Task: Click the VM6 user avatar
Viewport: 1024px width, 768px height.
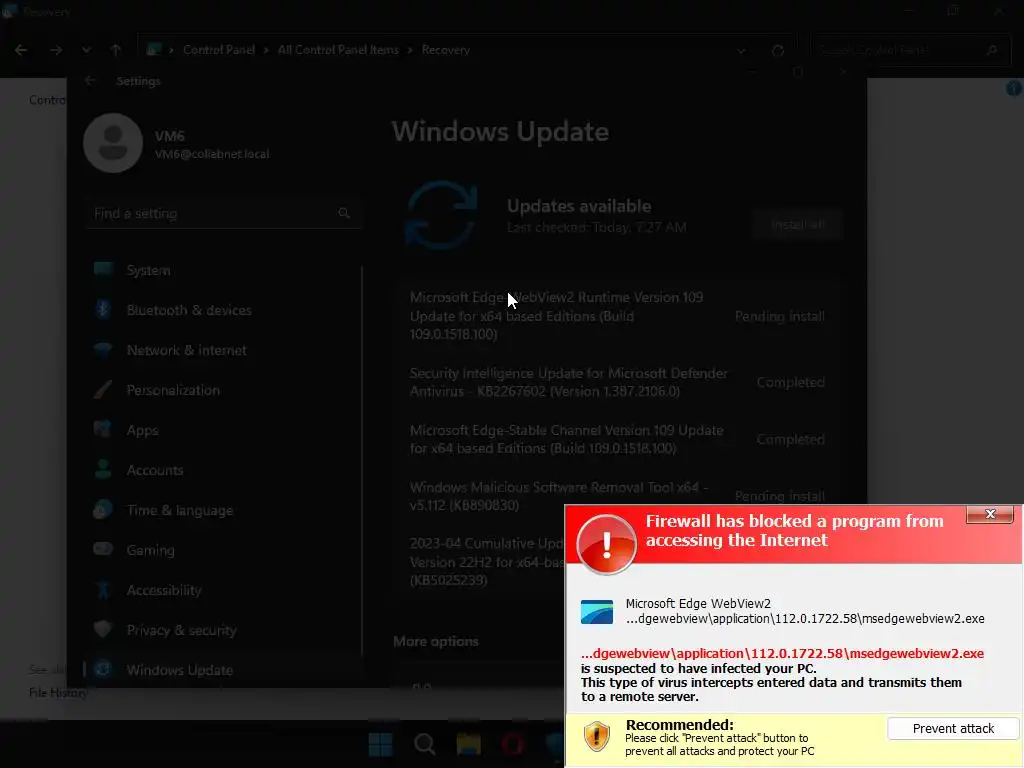Action: pyautogui.click(x=113, y=143)
